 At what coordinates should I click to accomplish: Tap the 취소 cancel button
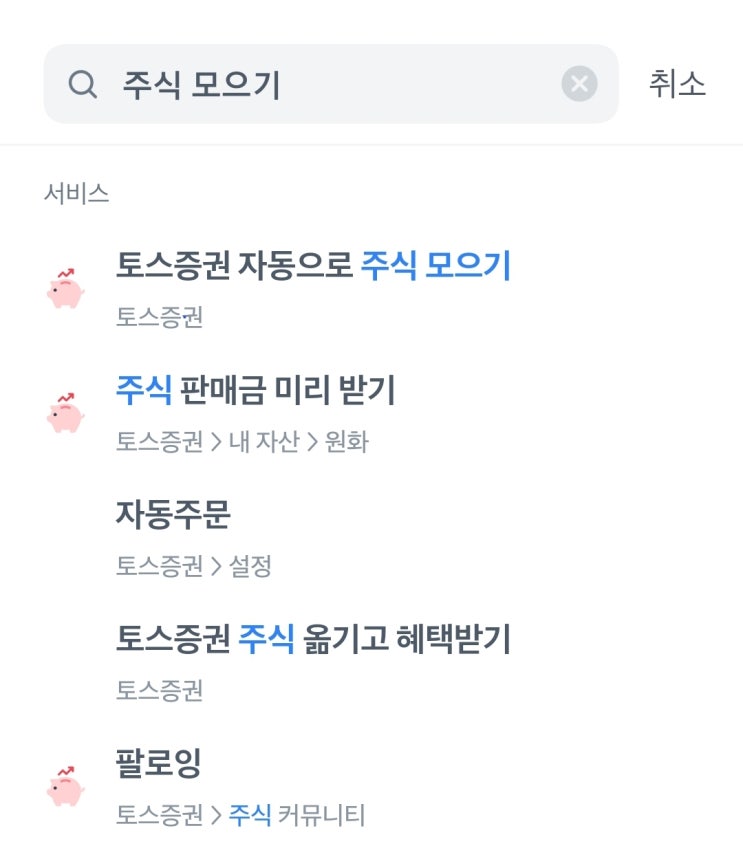click(677, 84)
